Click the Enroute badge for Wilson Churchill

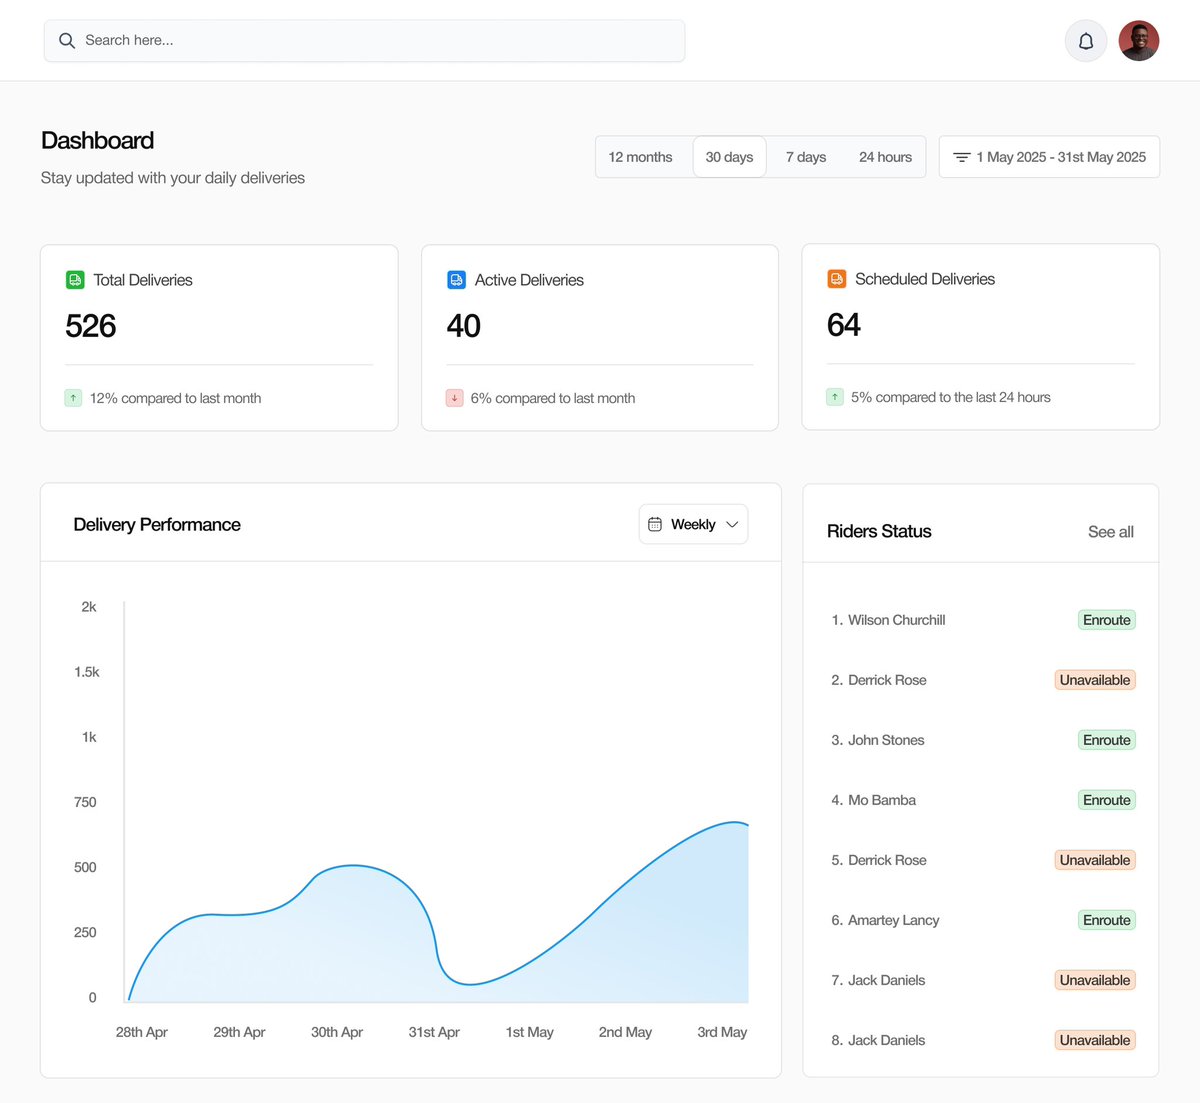(1107, 620)
